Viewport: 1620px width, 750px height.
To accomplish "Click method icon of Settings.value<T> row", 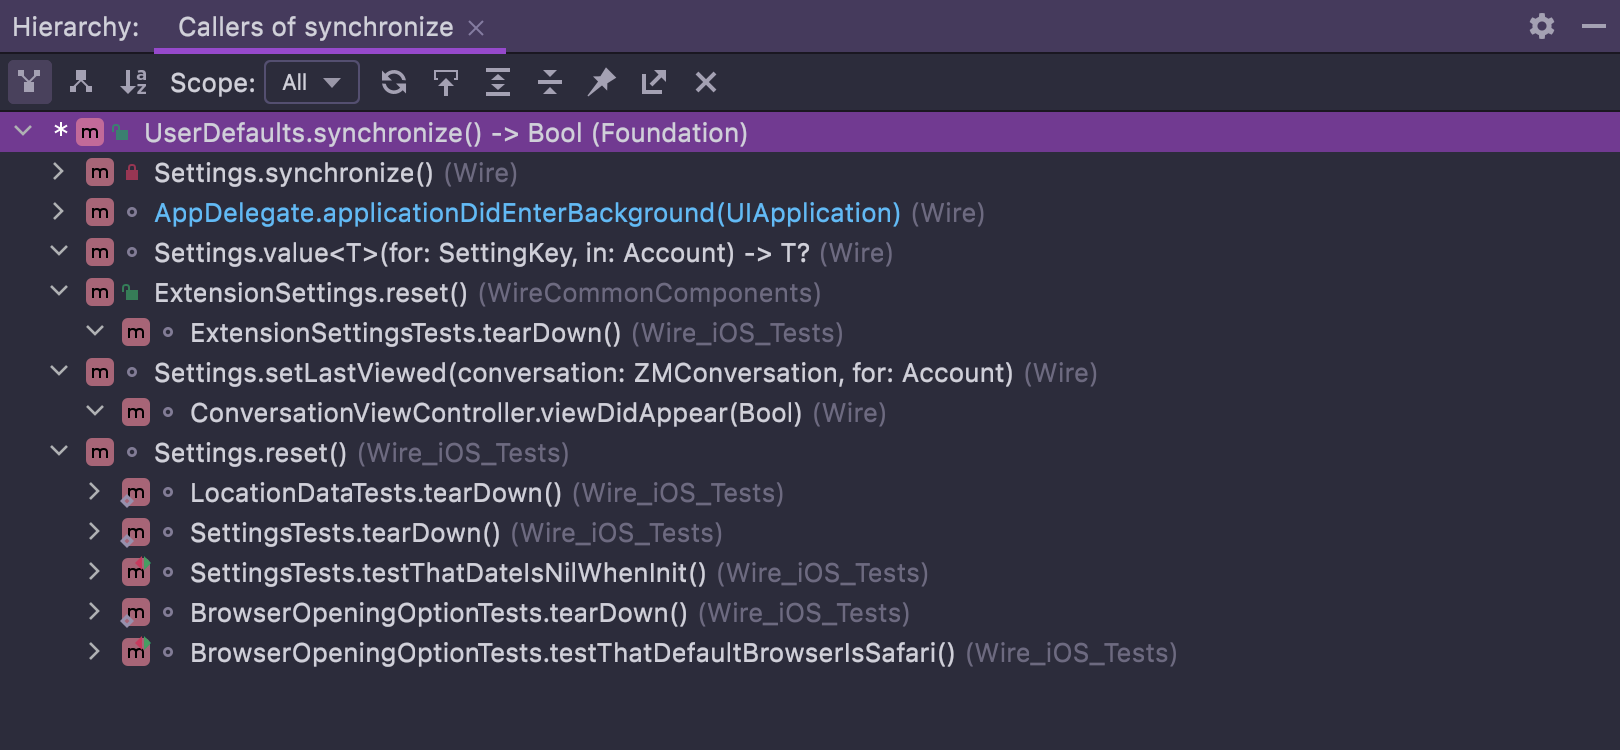I will point(100,252).
